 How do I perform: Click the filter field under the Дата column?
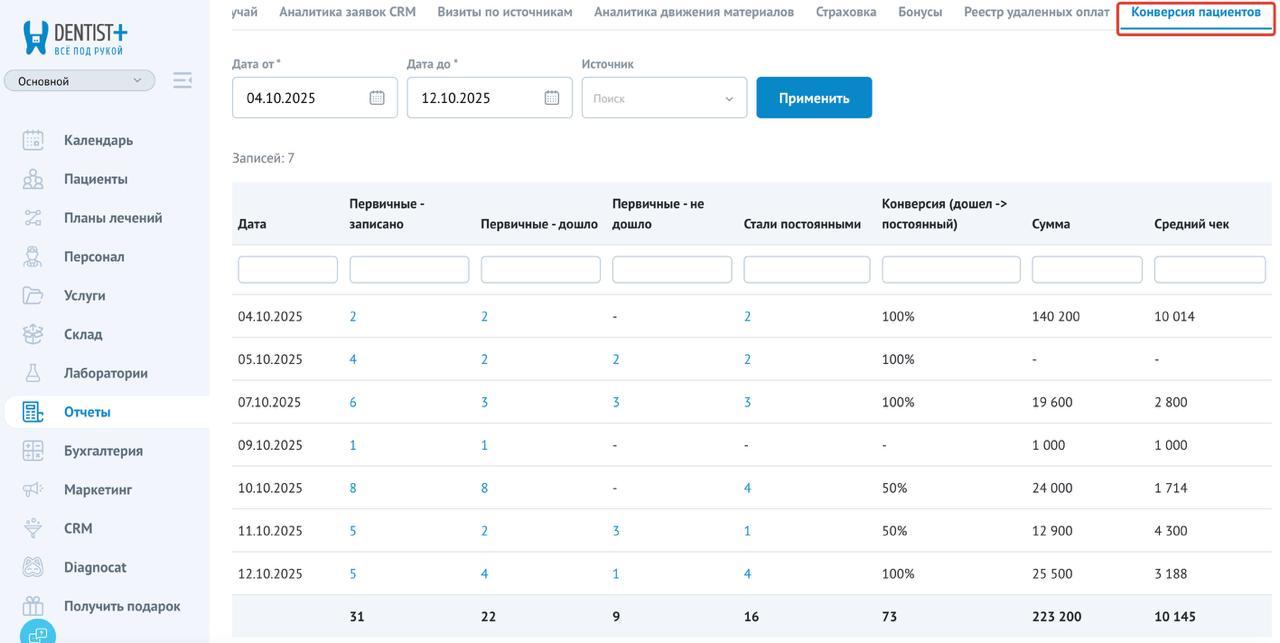point(288,268)
